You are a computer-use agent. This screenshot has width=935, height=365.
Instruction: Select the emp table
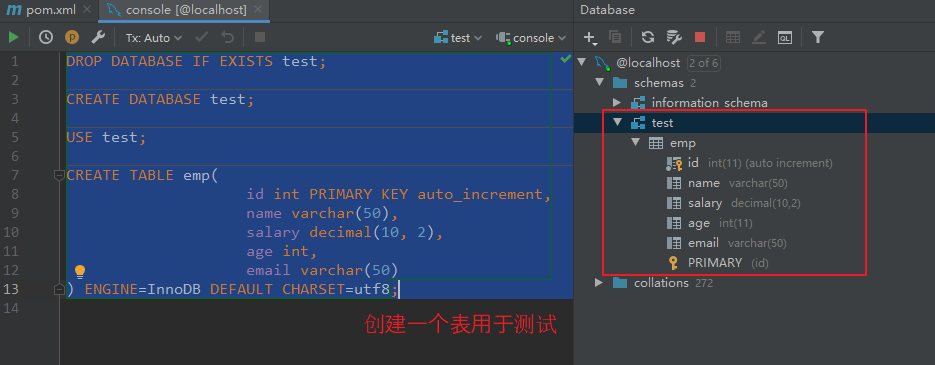[x=683, y=143]
